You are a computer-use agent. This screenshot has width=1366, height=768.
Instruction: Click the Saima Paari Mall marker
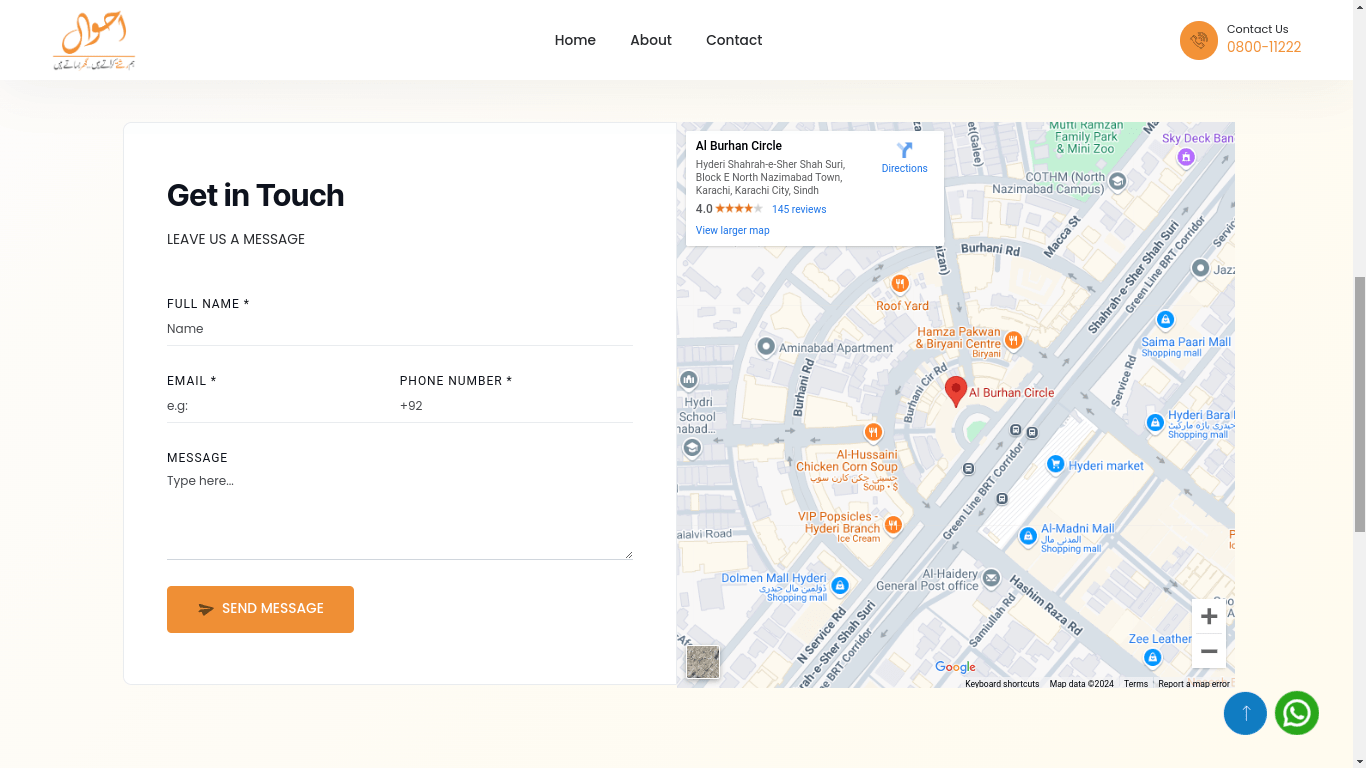pos(1165,320)
